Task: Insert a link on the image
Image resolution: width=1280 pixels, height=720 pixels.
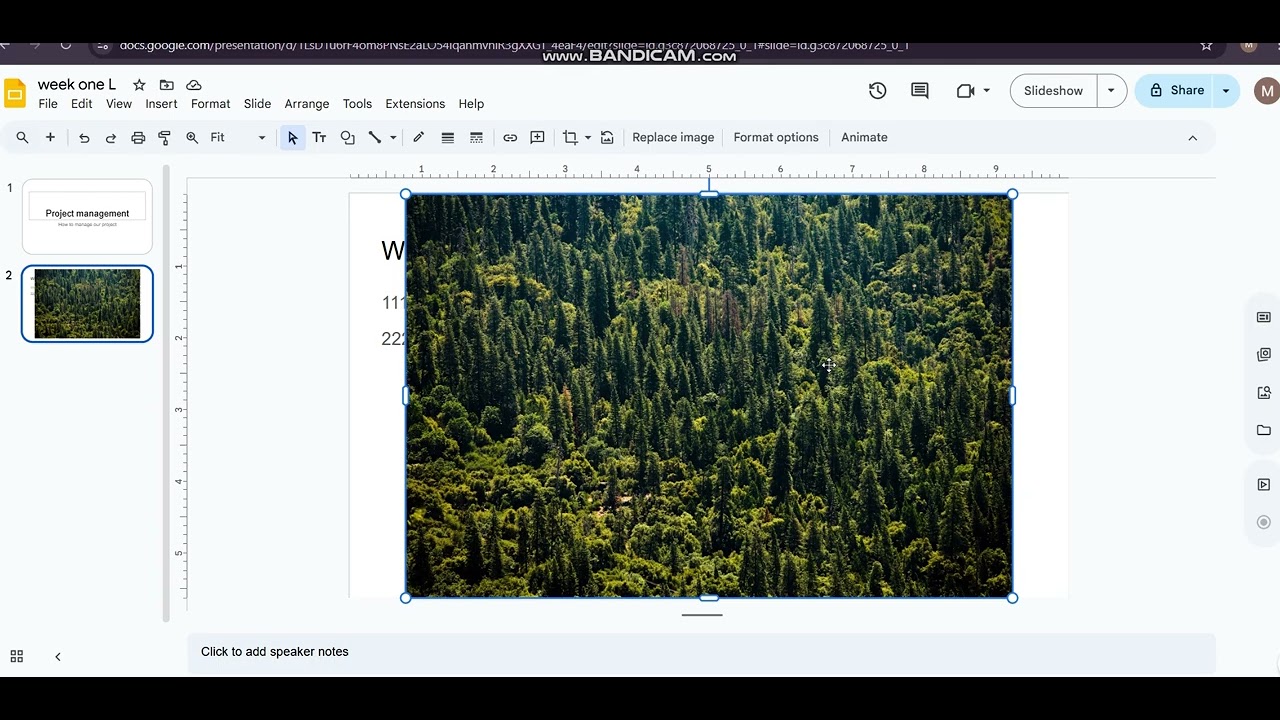Action: pos(510,138)
